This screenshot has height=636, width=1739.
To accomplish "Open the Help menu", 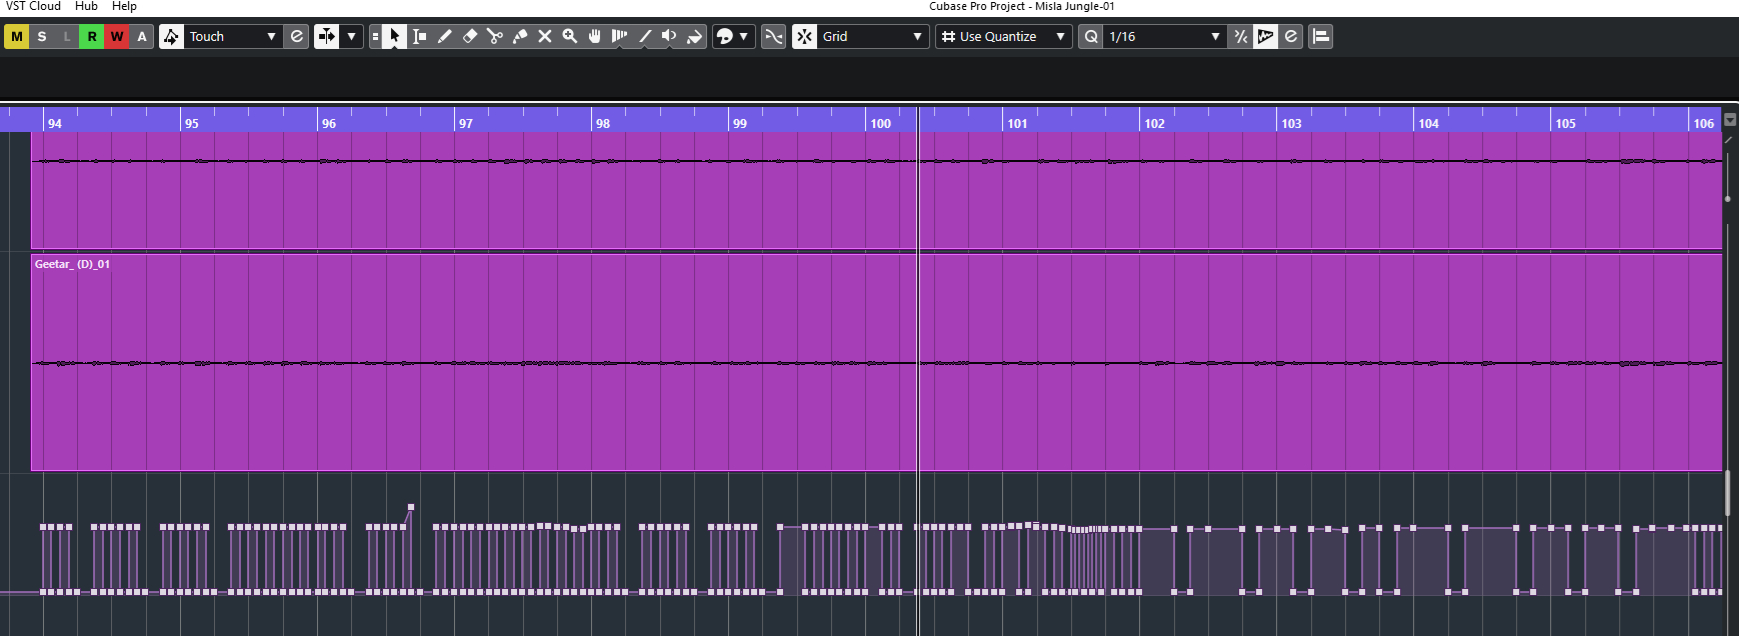I will [x=124, y=6].
